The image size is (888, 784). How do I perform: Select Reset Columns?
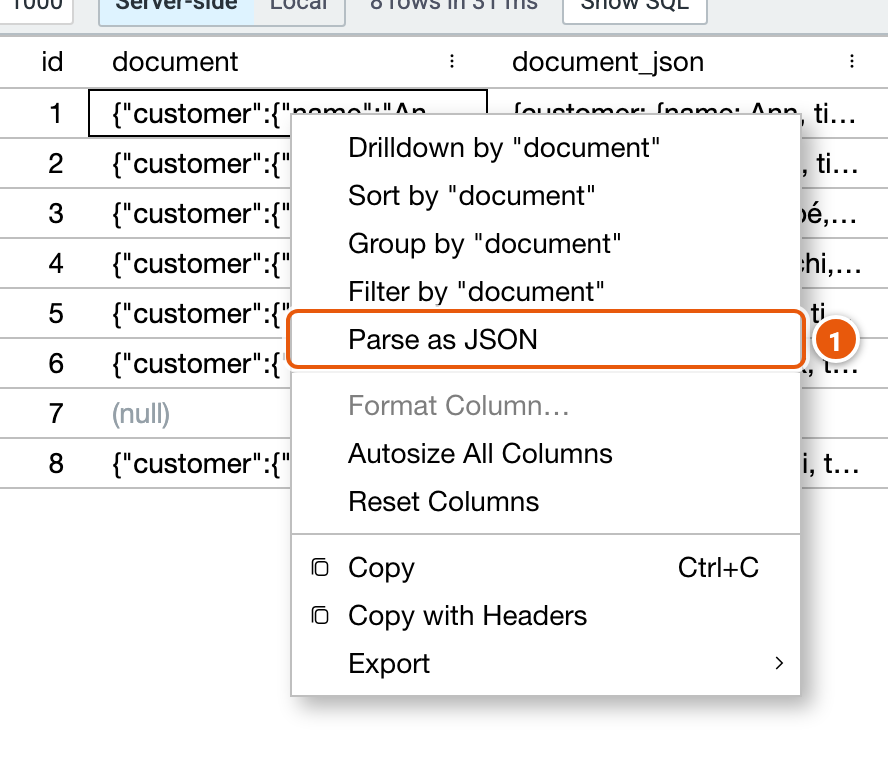tap(545, 501)
